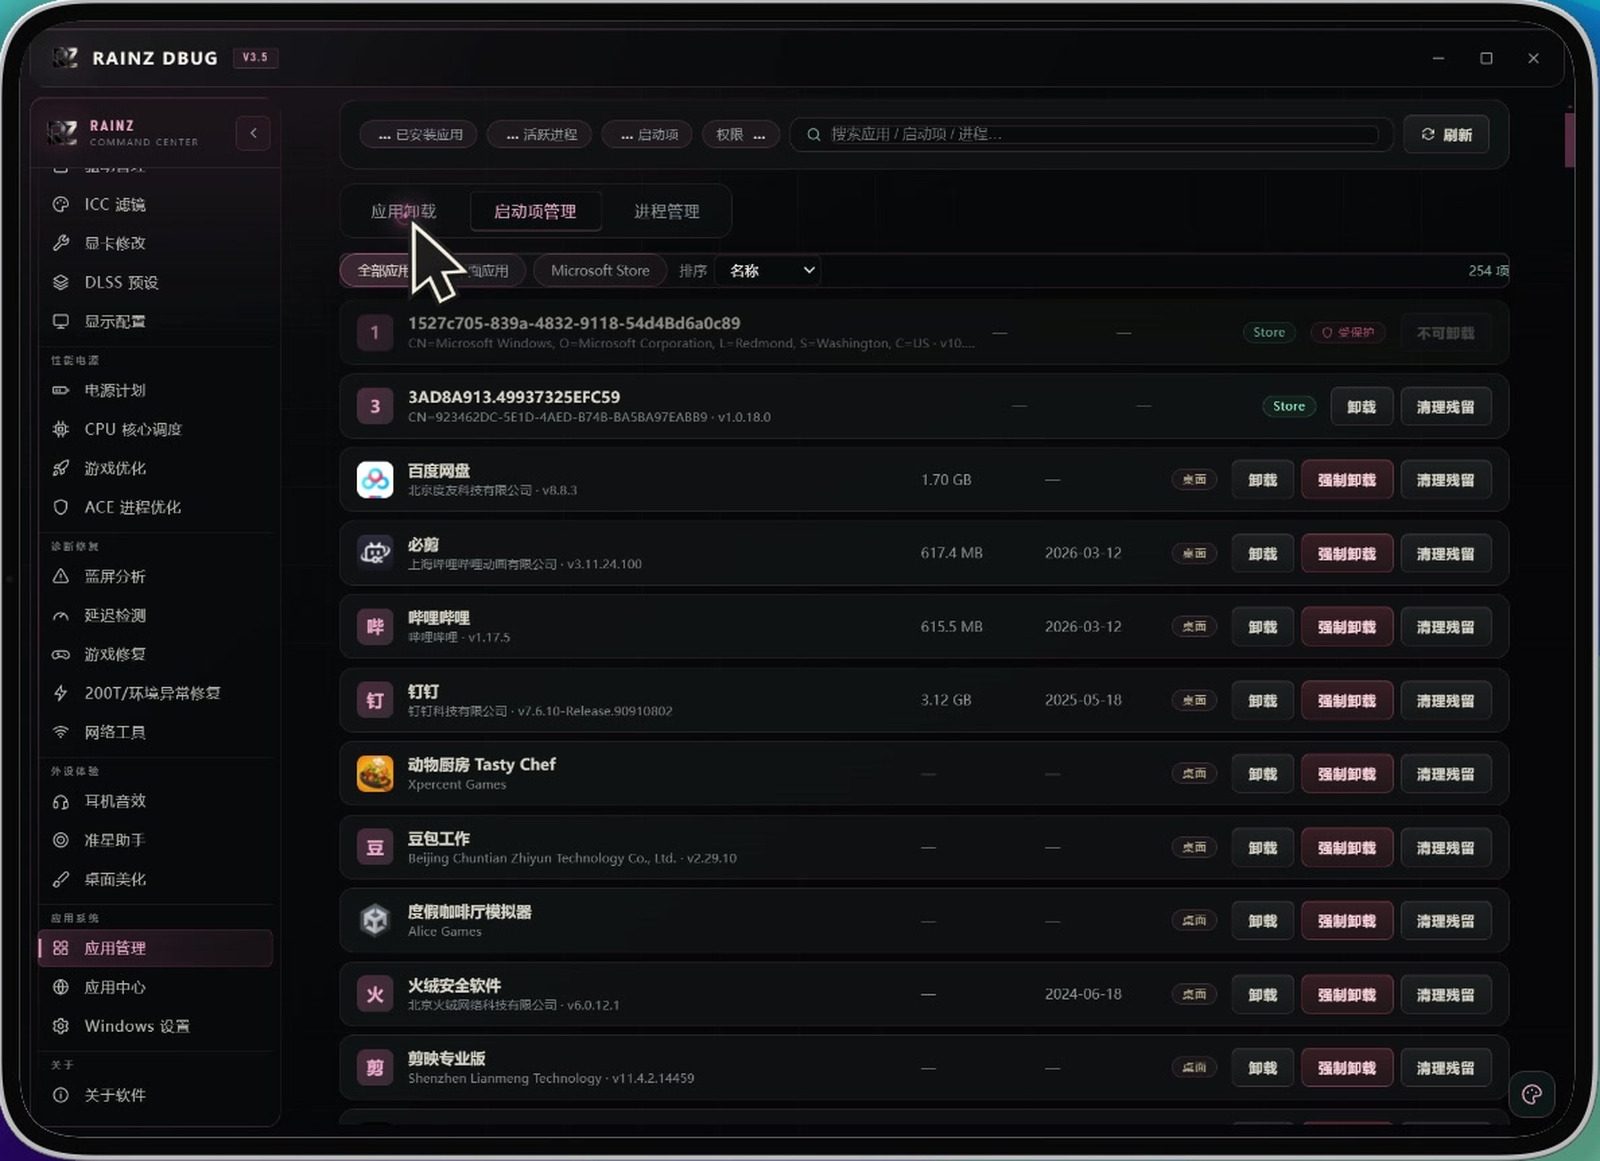Click 强制卸载 for 度假咖啡厅模拟器
Screen dimensions: 1600x1161
[x=1347, y=921]
